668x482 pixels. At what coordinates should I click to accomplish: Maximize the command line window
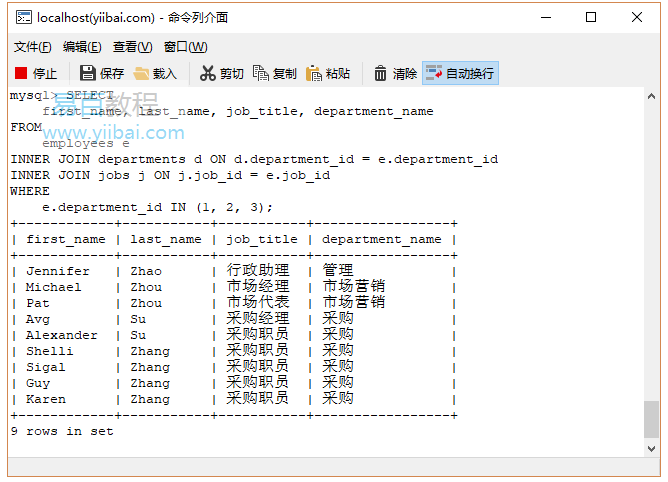[x=591, y=17]
